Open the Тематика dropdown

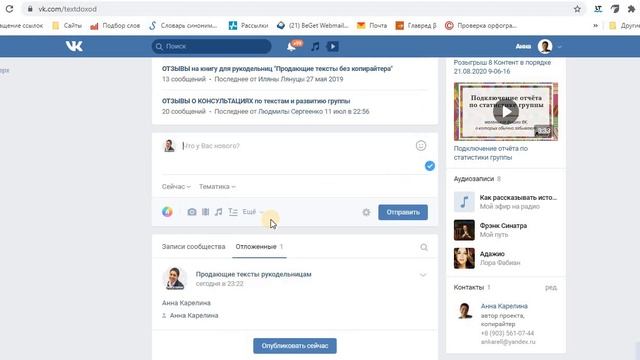[x=217, y=187]
